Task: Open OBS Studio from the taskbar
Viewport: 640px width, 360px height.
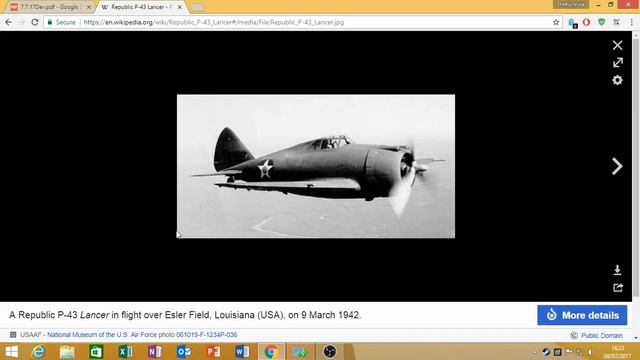Action: point(329,351)
